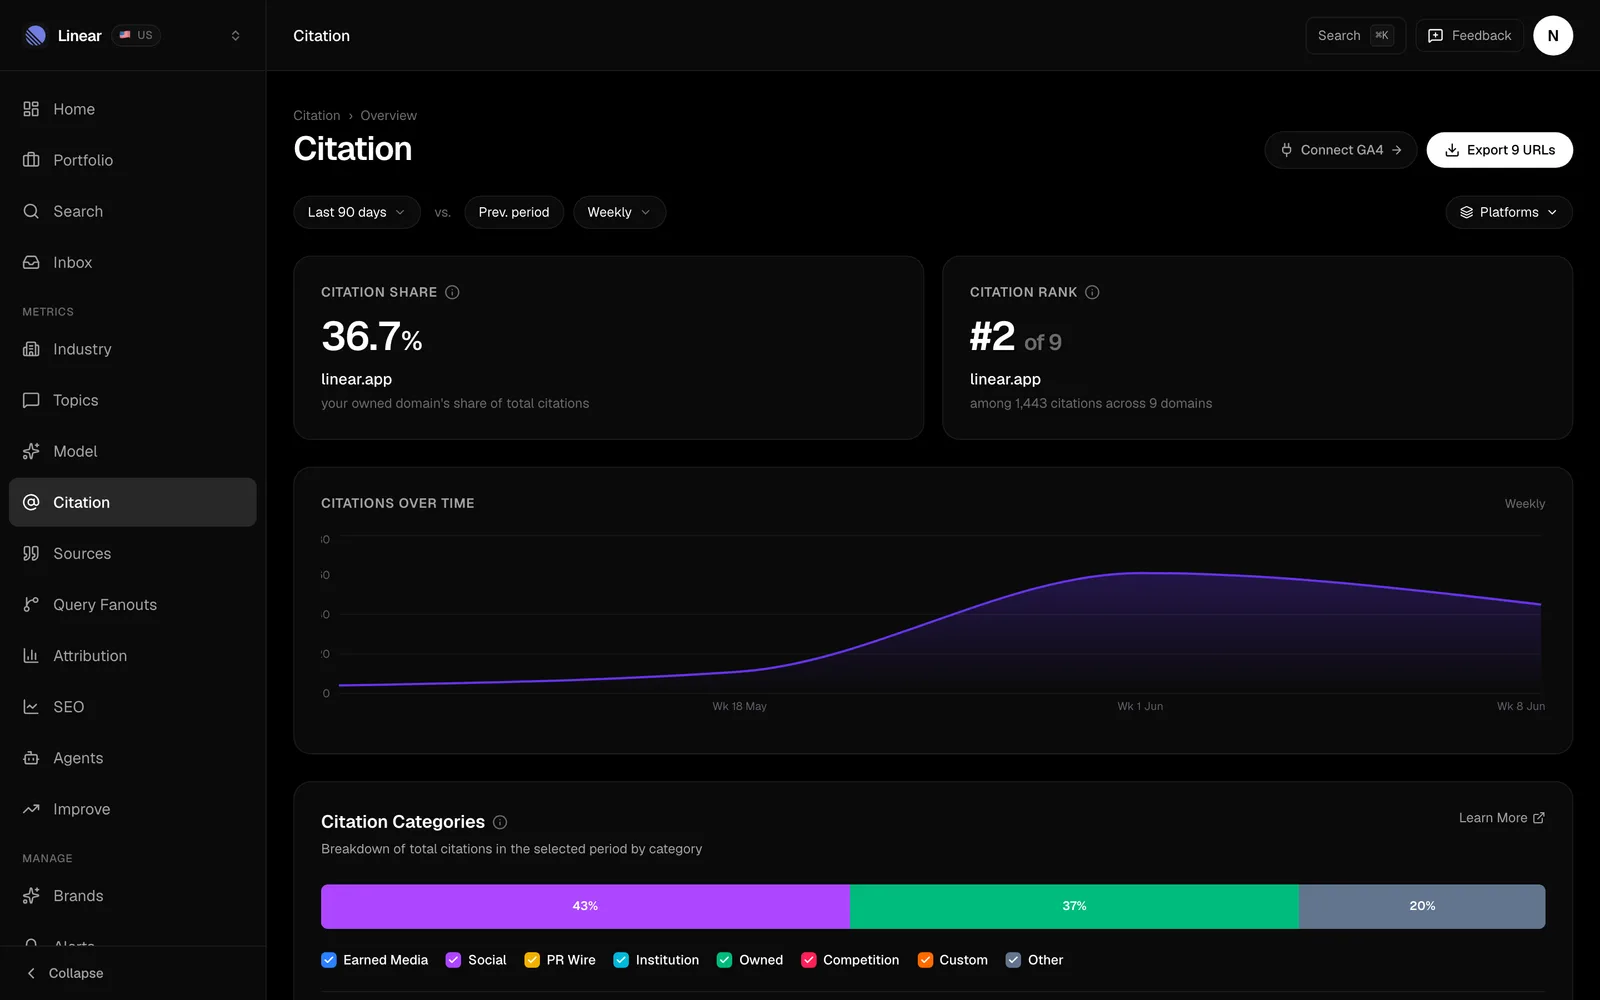This screenshot has width=1600, height=1000.
Task: Disable the Competition category checkbox
Action: click(x=809, y=960)
